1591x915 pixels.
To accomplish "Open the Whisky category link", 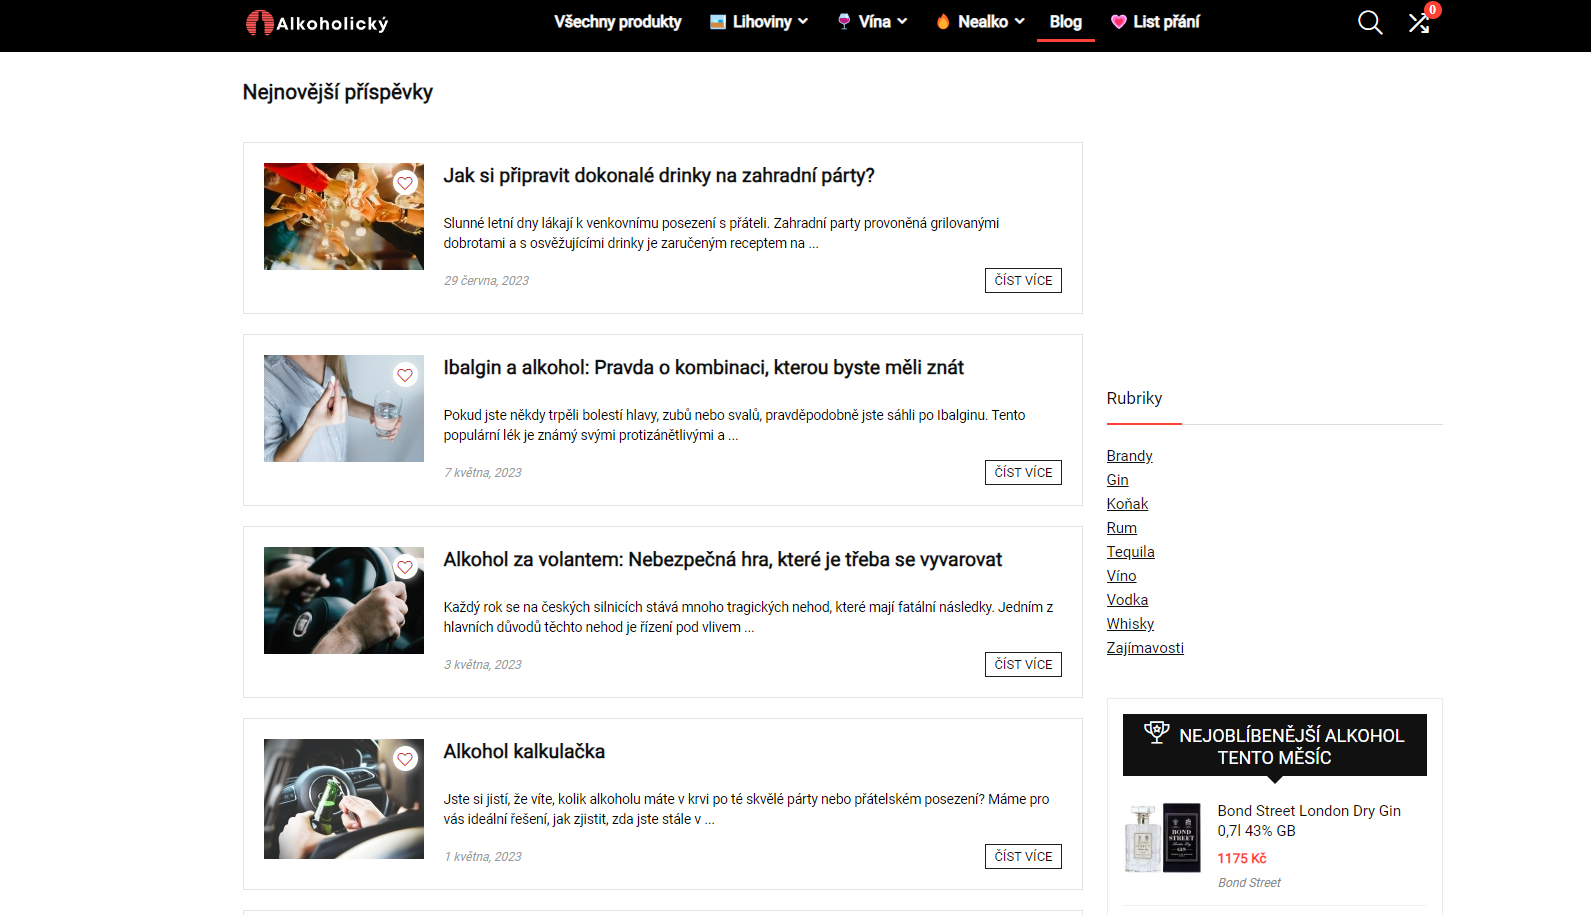I will (1130, 624).
